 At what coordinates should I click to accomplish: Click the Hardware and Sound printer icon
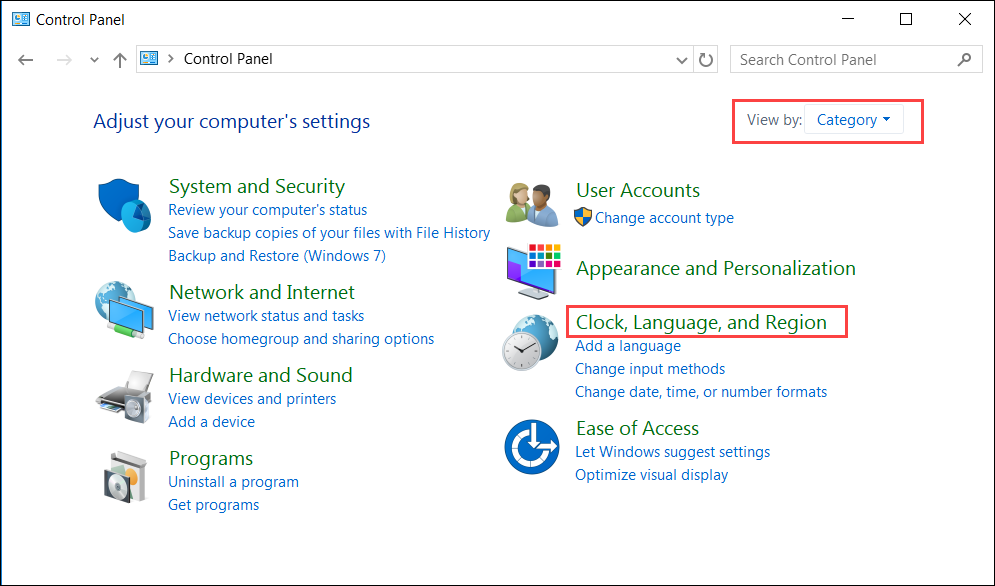pyautogui.click(x=124, y=392)
